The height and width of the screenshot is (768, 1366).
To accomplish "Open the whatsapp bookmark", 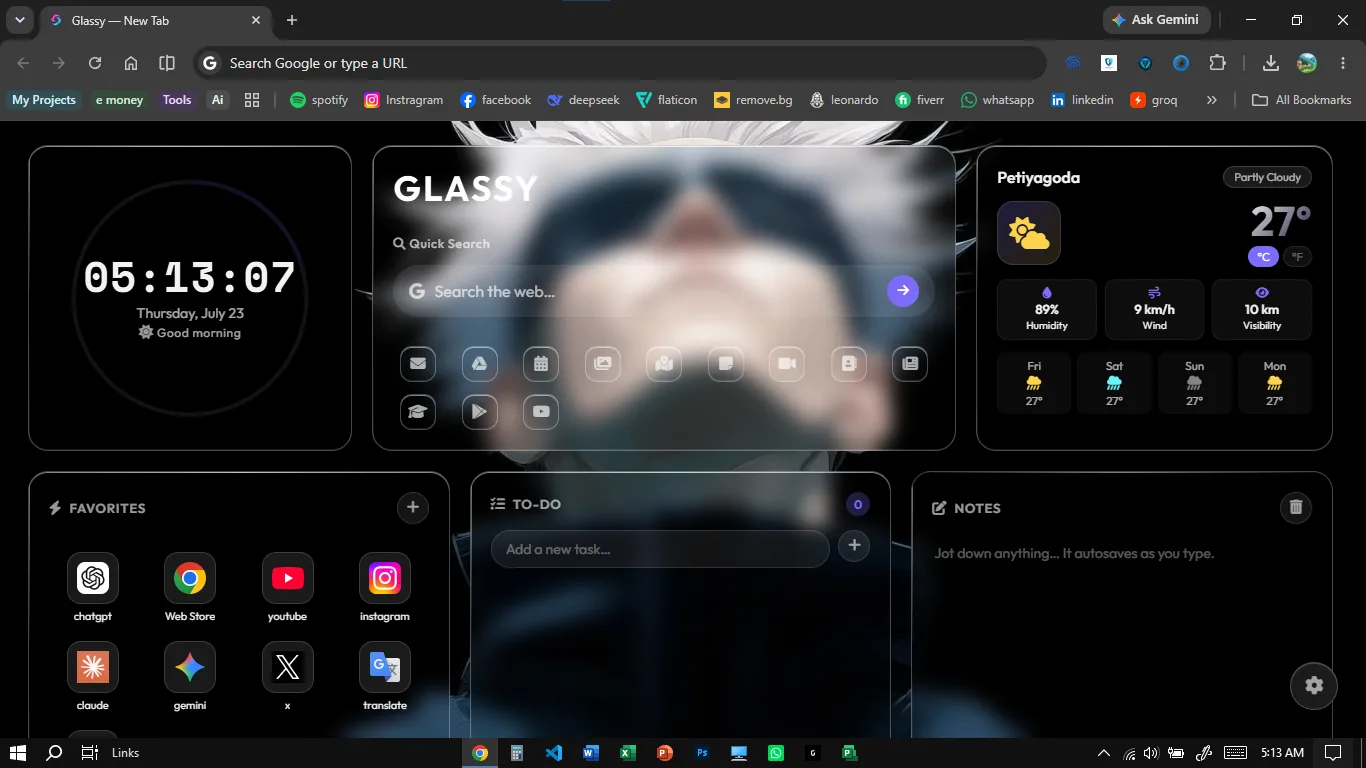I will [998, 100].
